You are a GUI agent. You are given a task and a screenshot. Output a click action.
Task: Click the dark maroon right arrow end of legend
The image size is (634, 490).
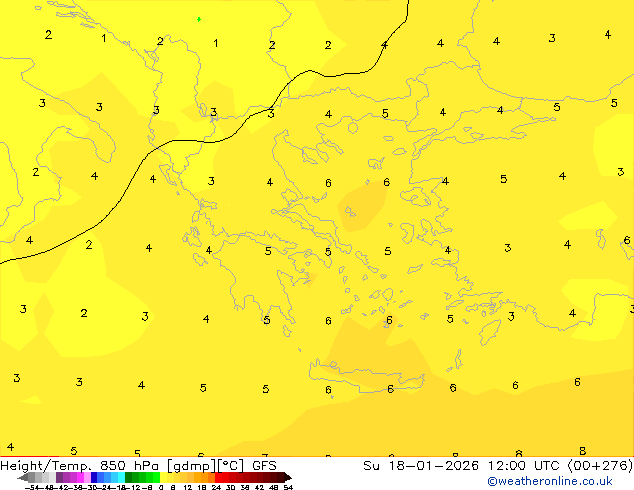click(x=288, y=477)
